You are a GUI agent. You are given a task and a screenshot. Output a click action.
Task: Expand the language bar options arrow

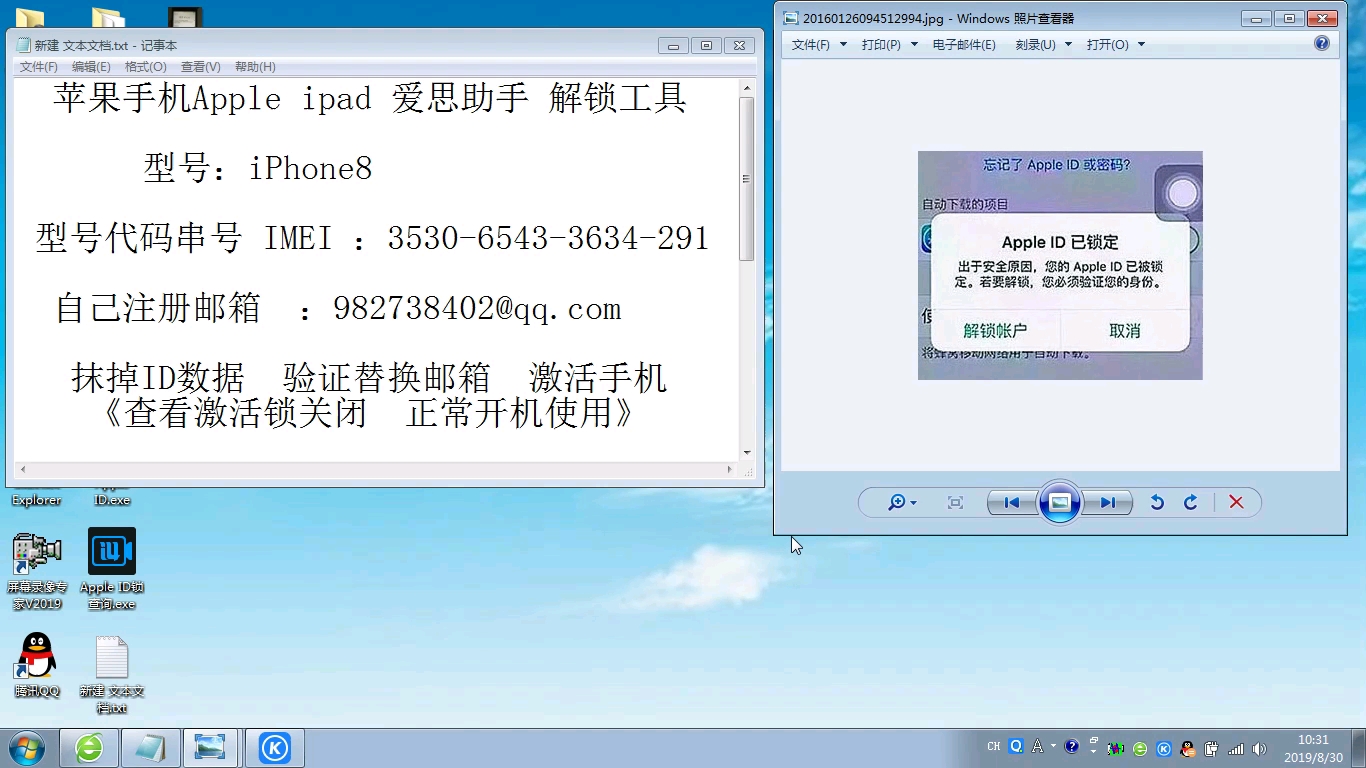[x=1093, y=751]
